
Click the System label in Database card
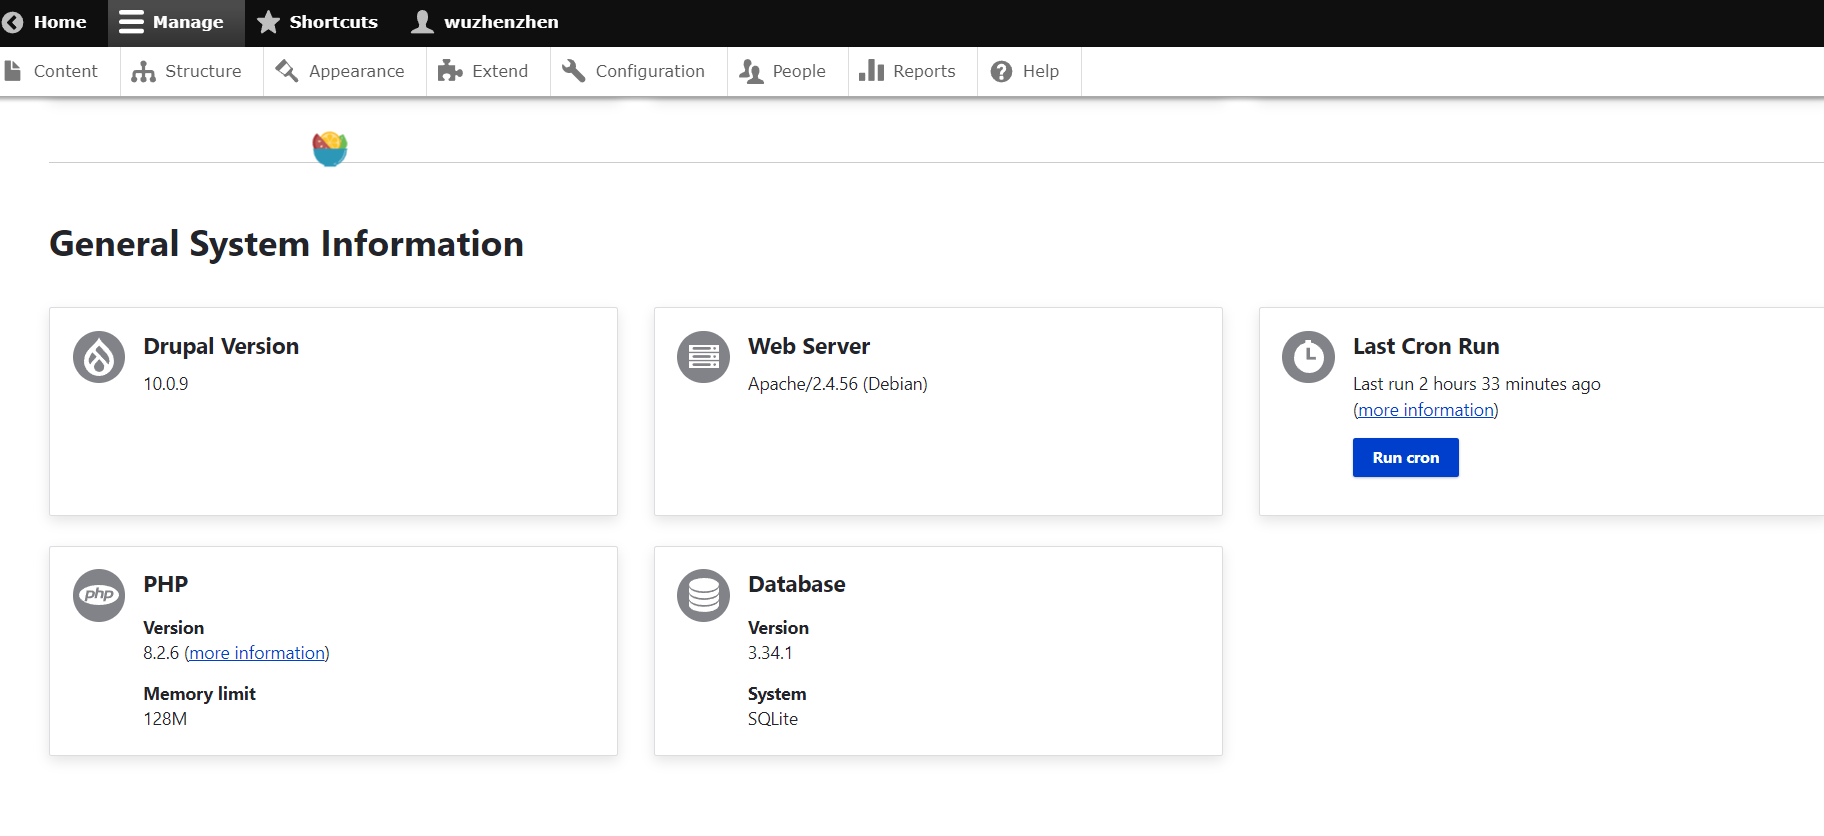pyautogui.click(x=777, y=694)
